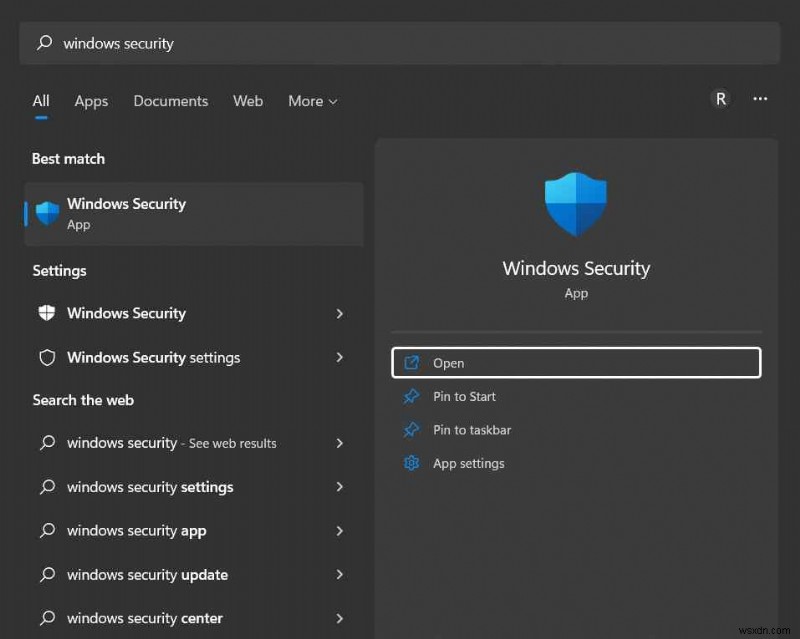Viewport: 800px width, 639px height.
Task: Click the R user account badge
Action: tap(721, 99)
